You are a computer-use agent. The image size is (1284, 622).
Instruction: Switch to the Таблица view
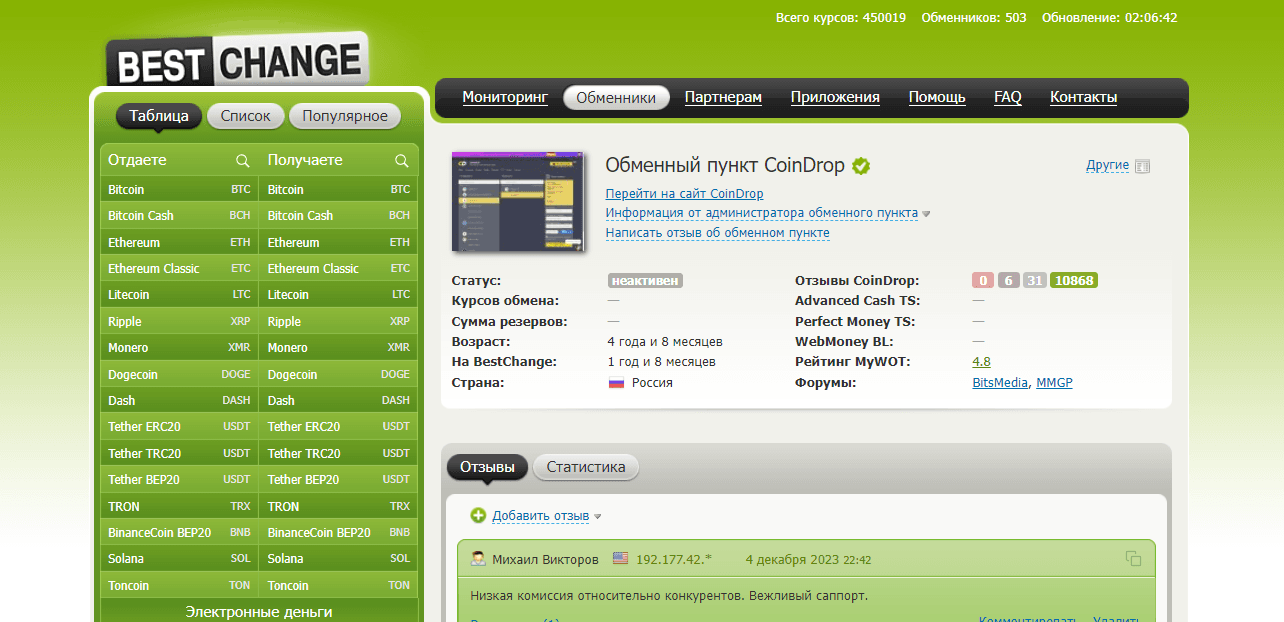[159, 116]
